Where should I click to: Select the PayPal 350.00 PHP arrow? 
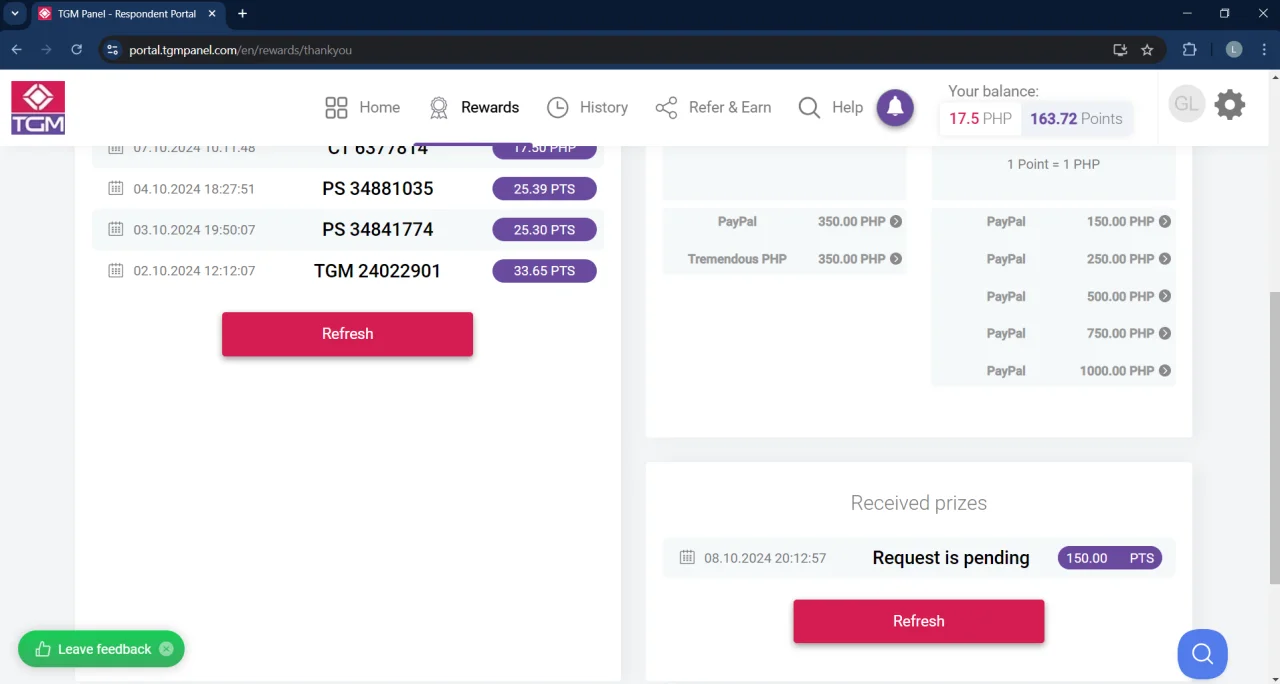click(896, 222)
